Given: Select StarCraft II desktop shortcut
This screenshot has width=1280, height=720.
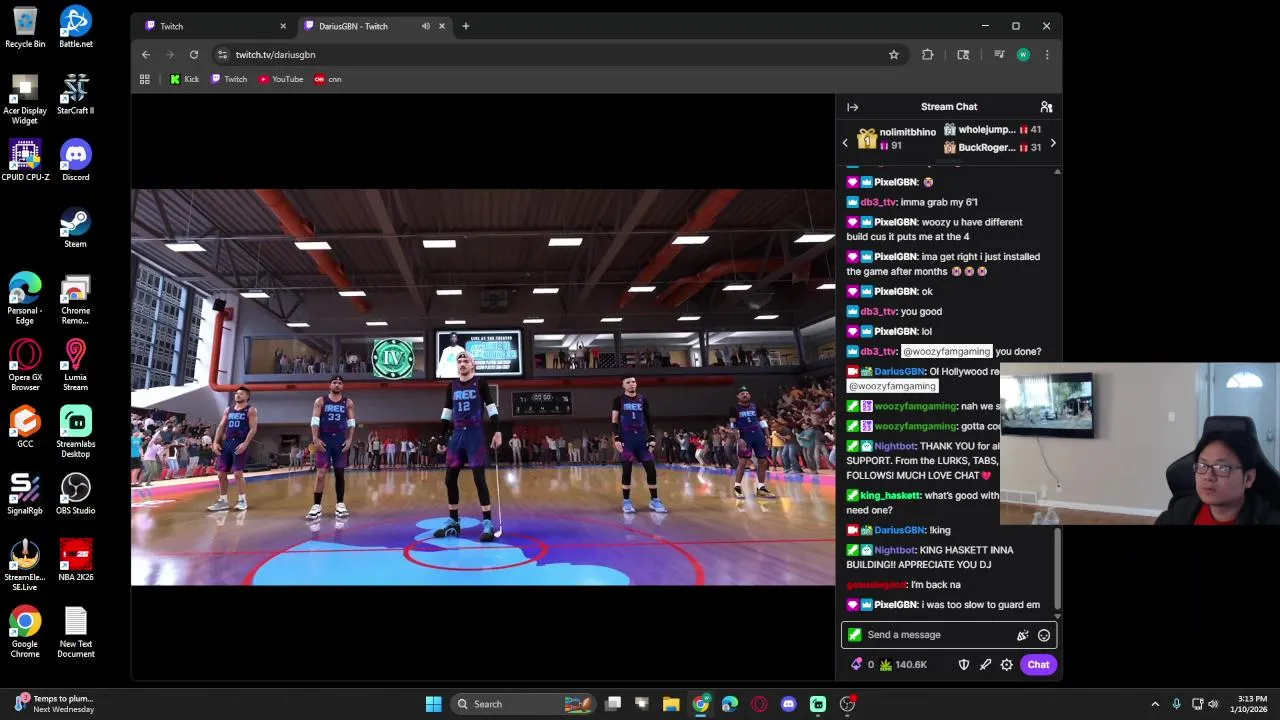Looking at the screenshot, I should (x=75, y=94).
